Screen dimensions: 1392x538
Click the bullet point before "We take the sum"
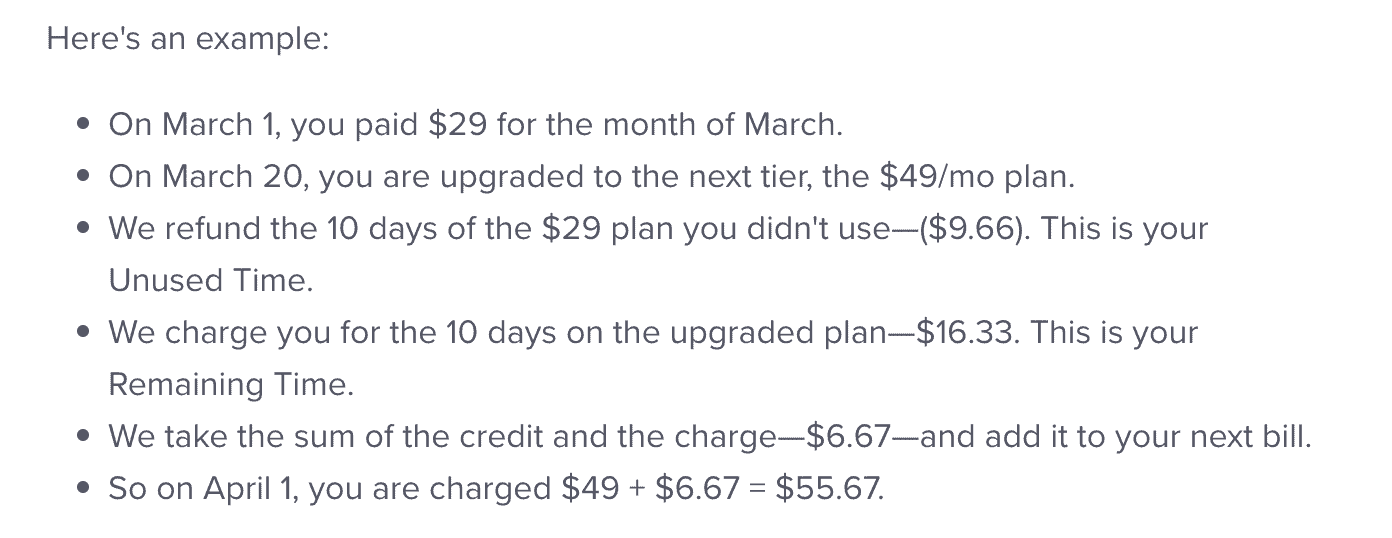(x=84, y=438)
